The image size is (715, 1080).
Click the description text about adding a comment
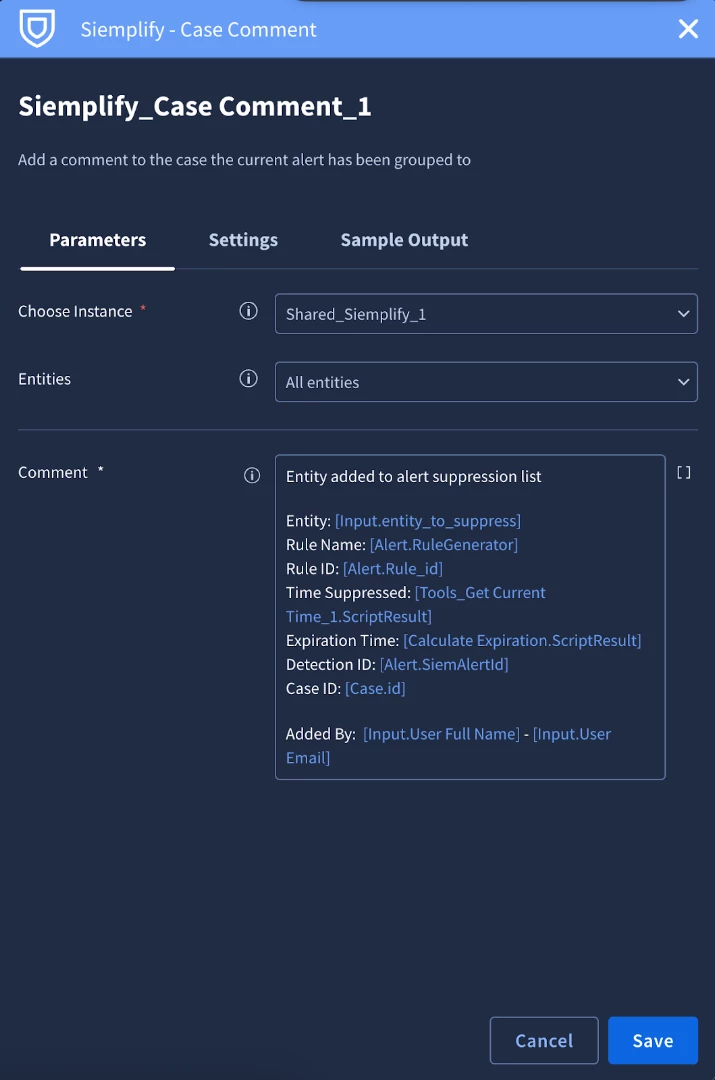coord(245,160)
